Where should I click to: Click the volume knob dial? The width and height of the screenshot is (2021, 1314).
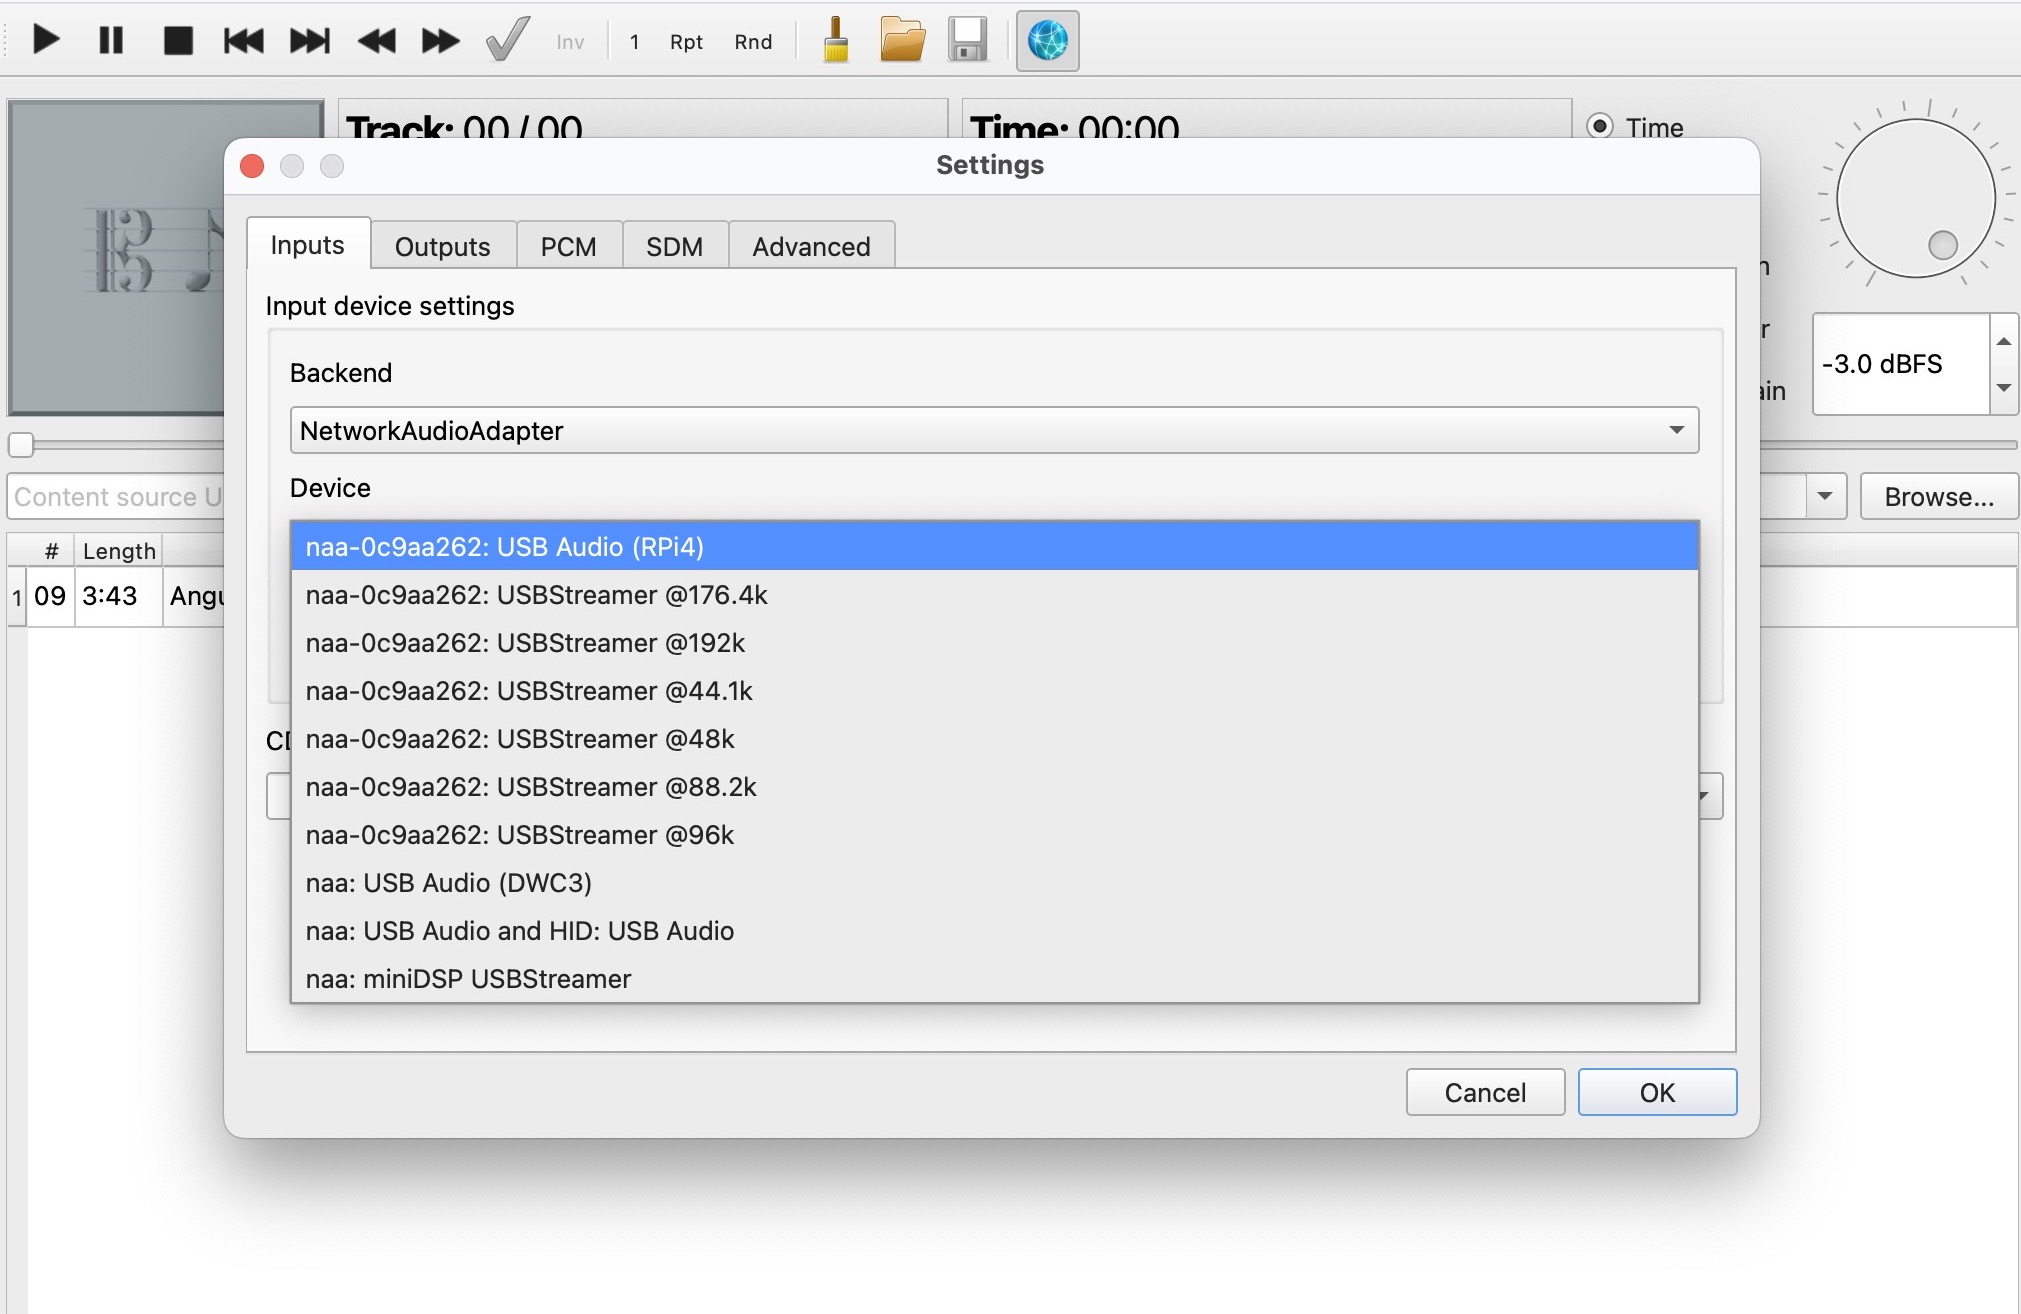(1916, 198)
